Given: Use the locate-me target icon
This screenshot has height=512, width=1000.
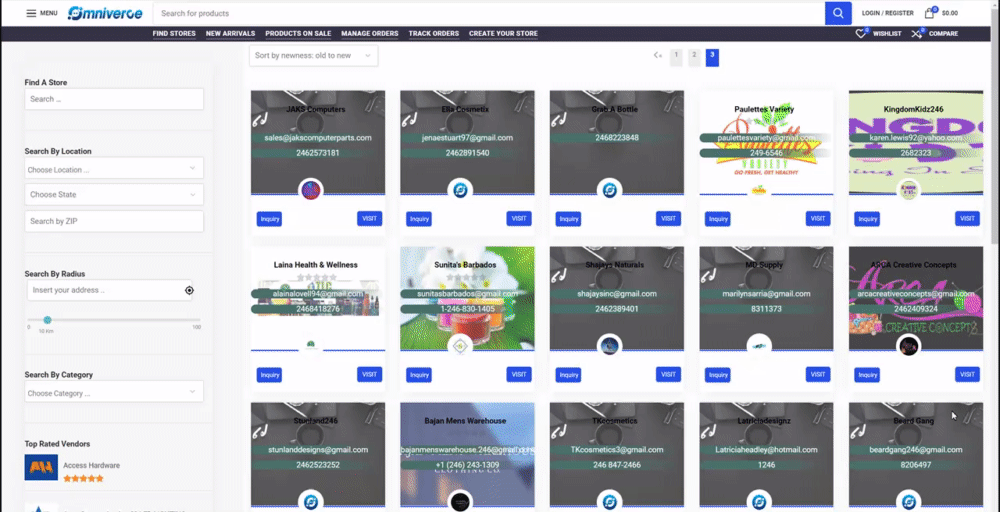Looking at the screenshot, I should tap(189, 290).
